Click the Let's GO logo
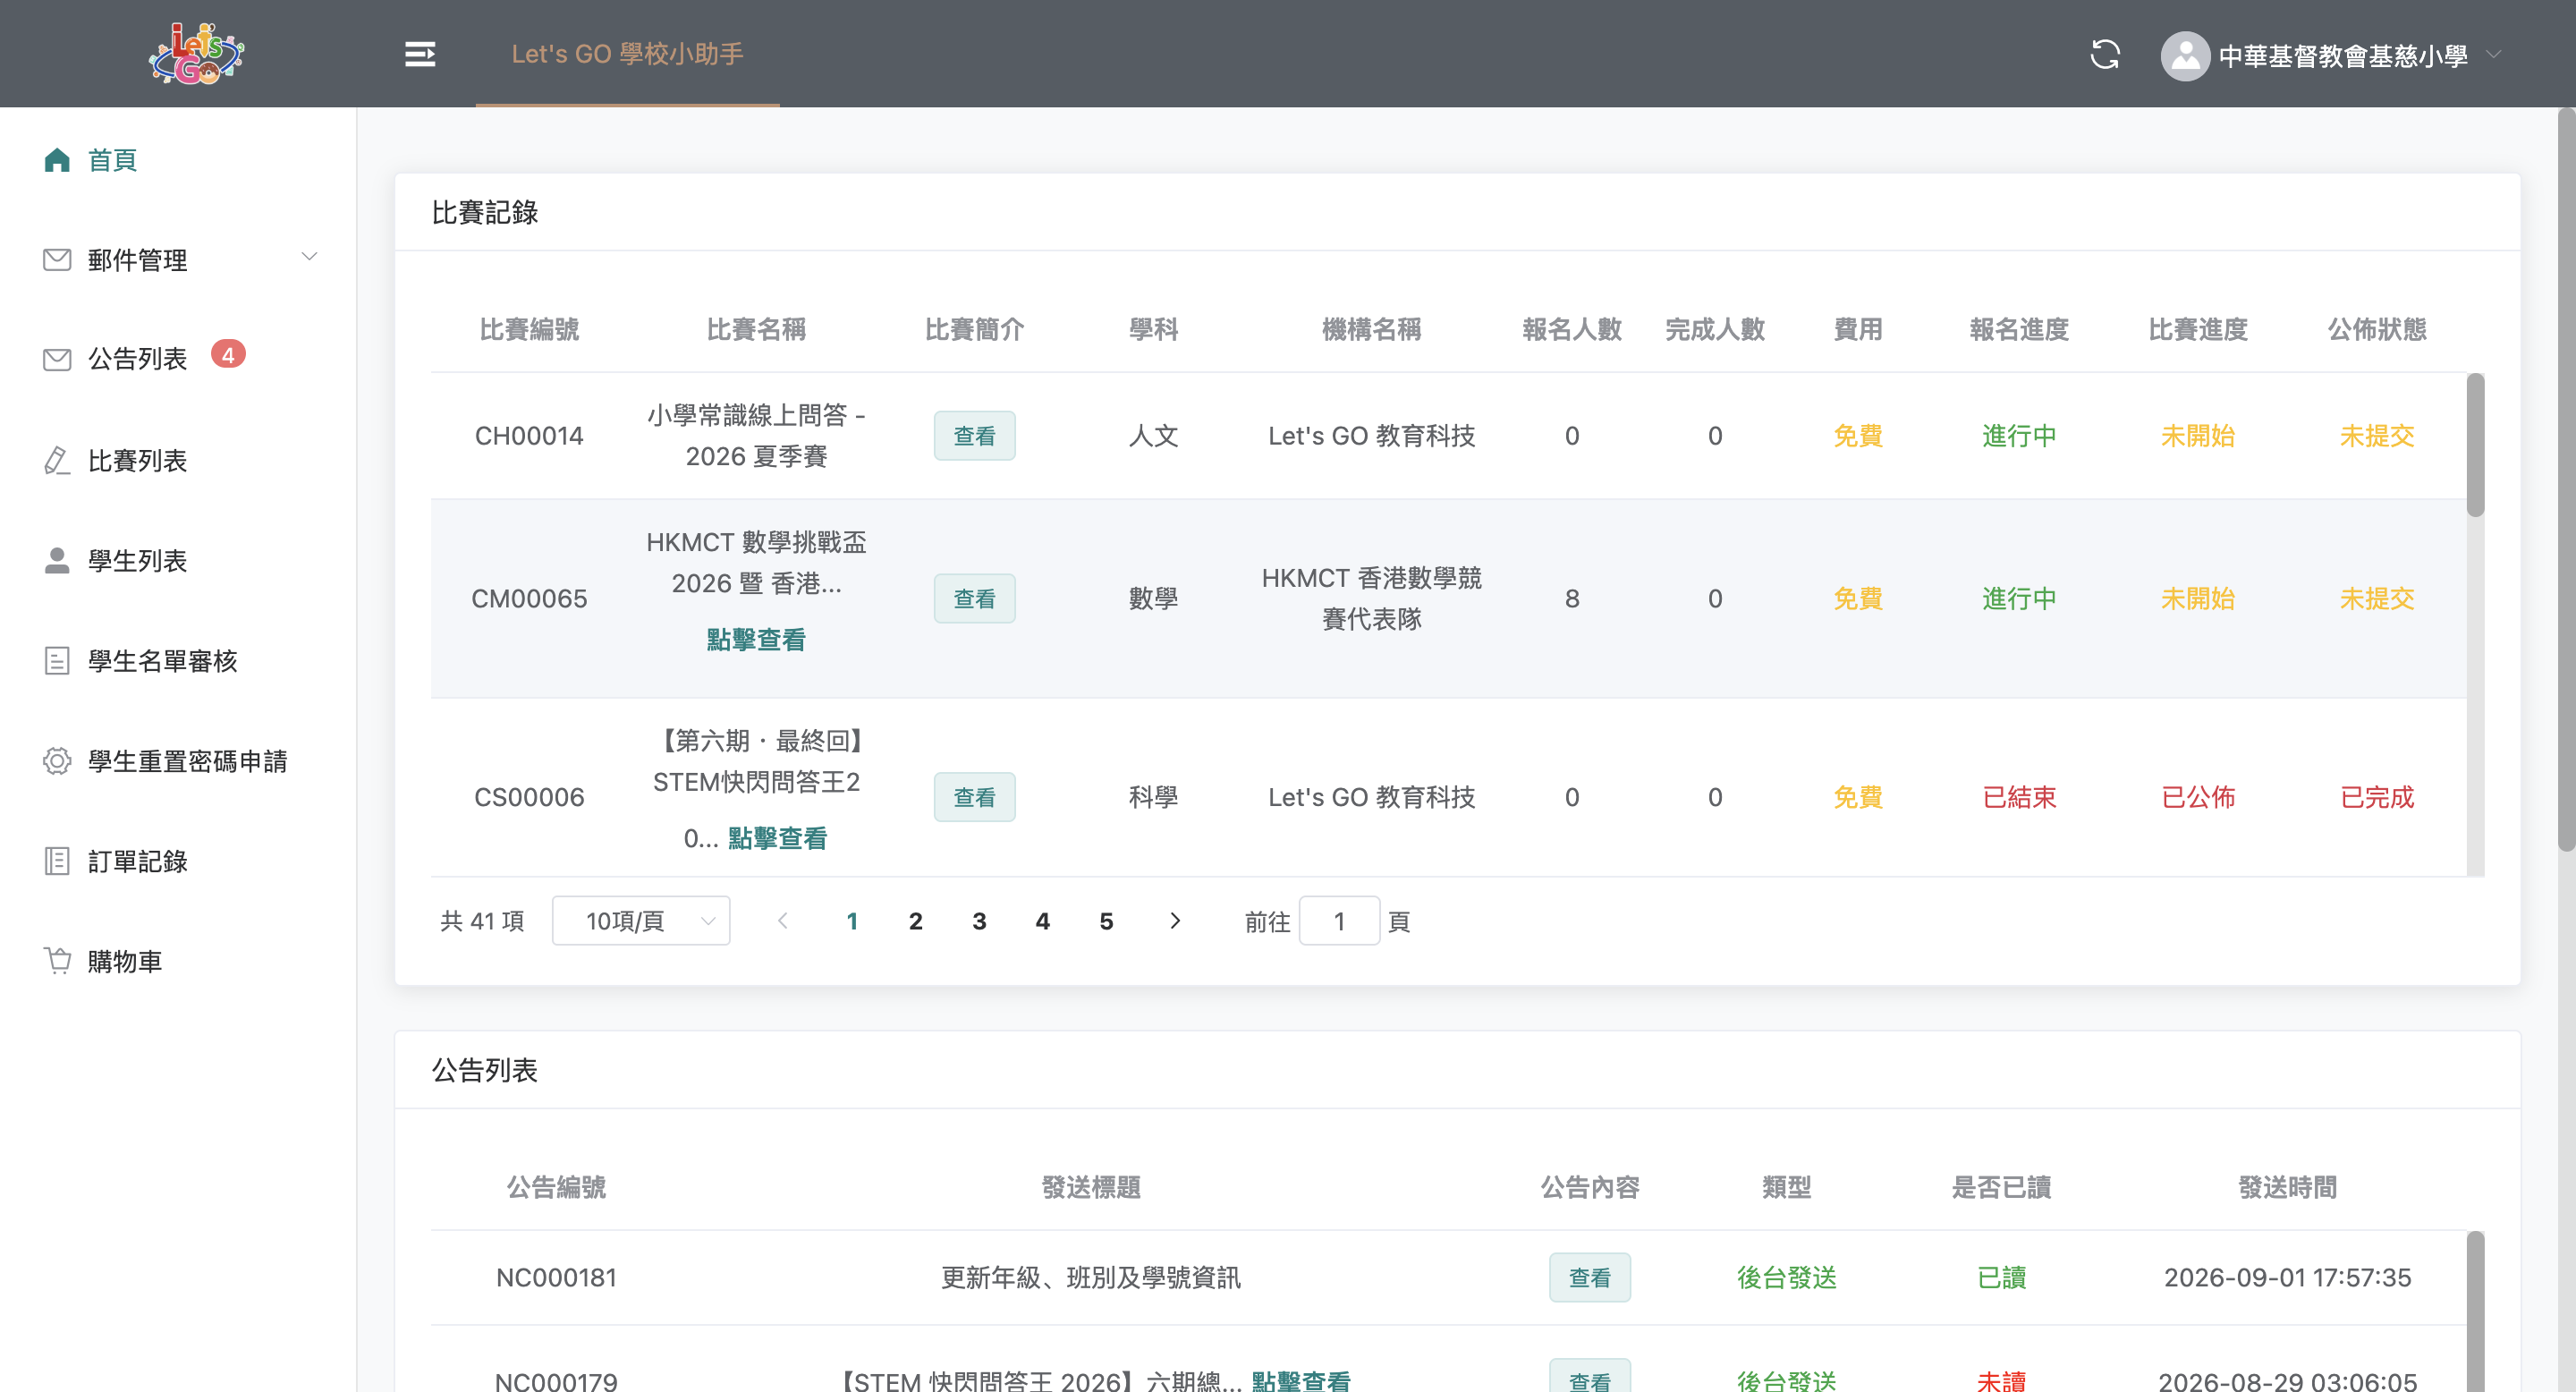 [x=196, y=53]
